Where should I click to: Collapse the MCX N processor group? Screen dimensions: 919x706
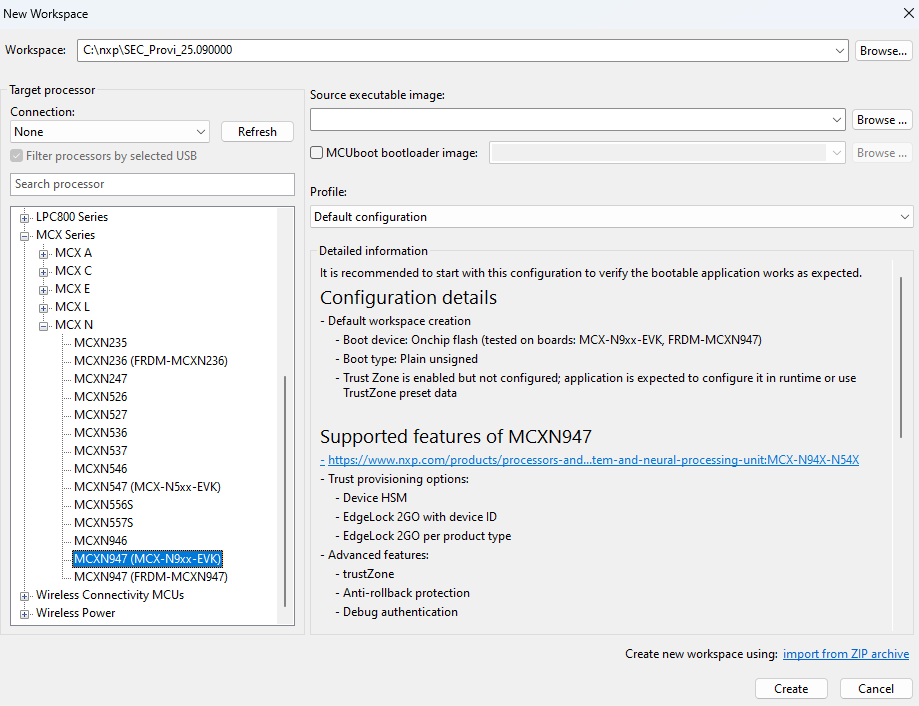tap(44, 325)
